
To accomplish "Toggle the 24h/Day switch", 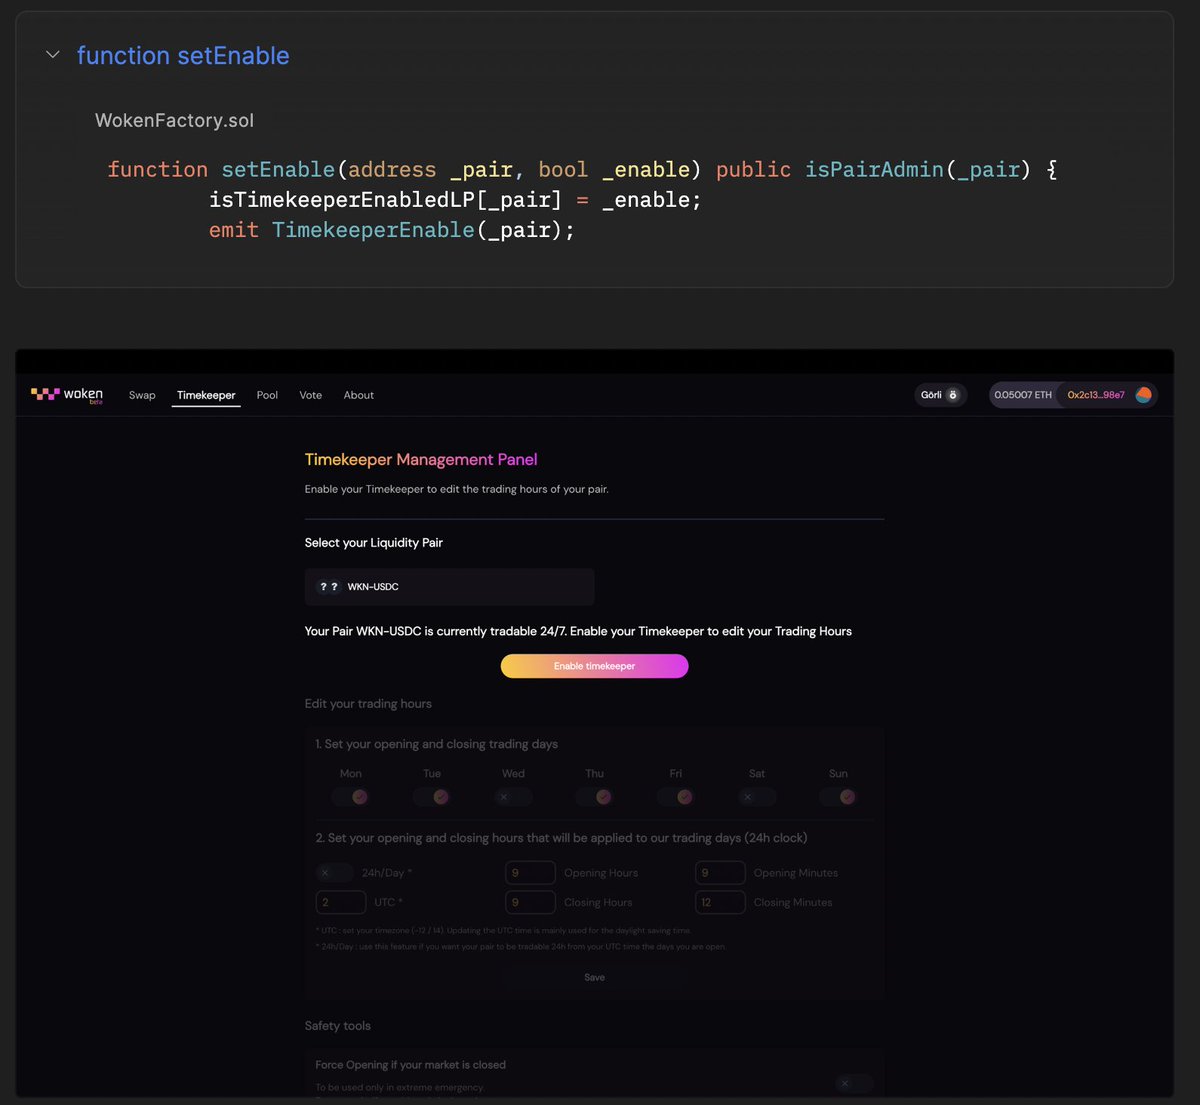I will pyautogui.click(x=334, y=873).
